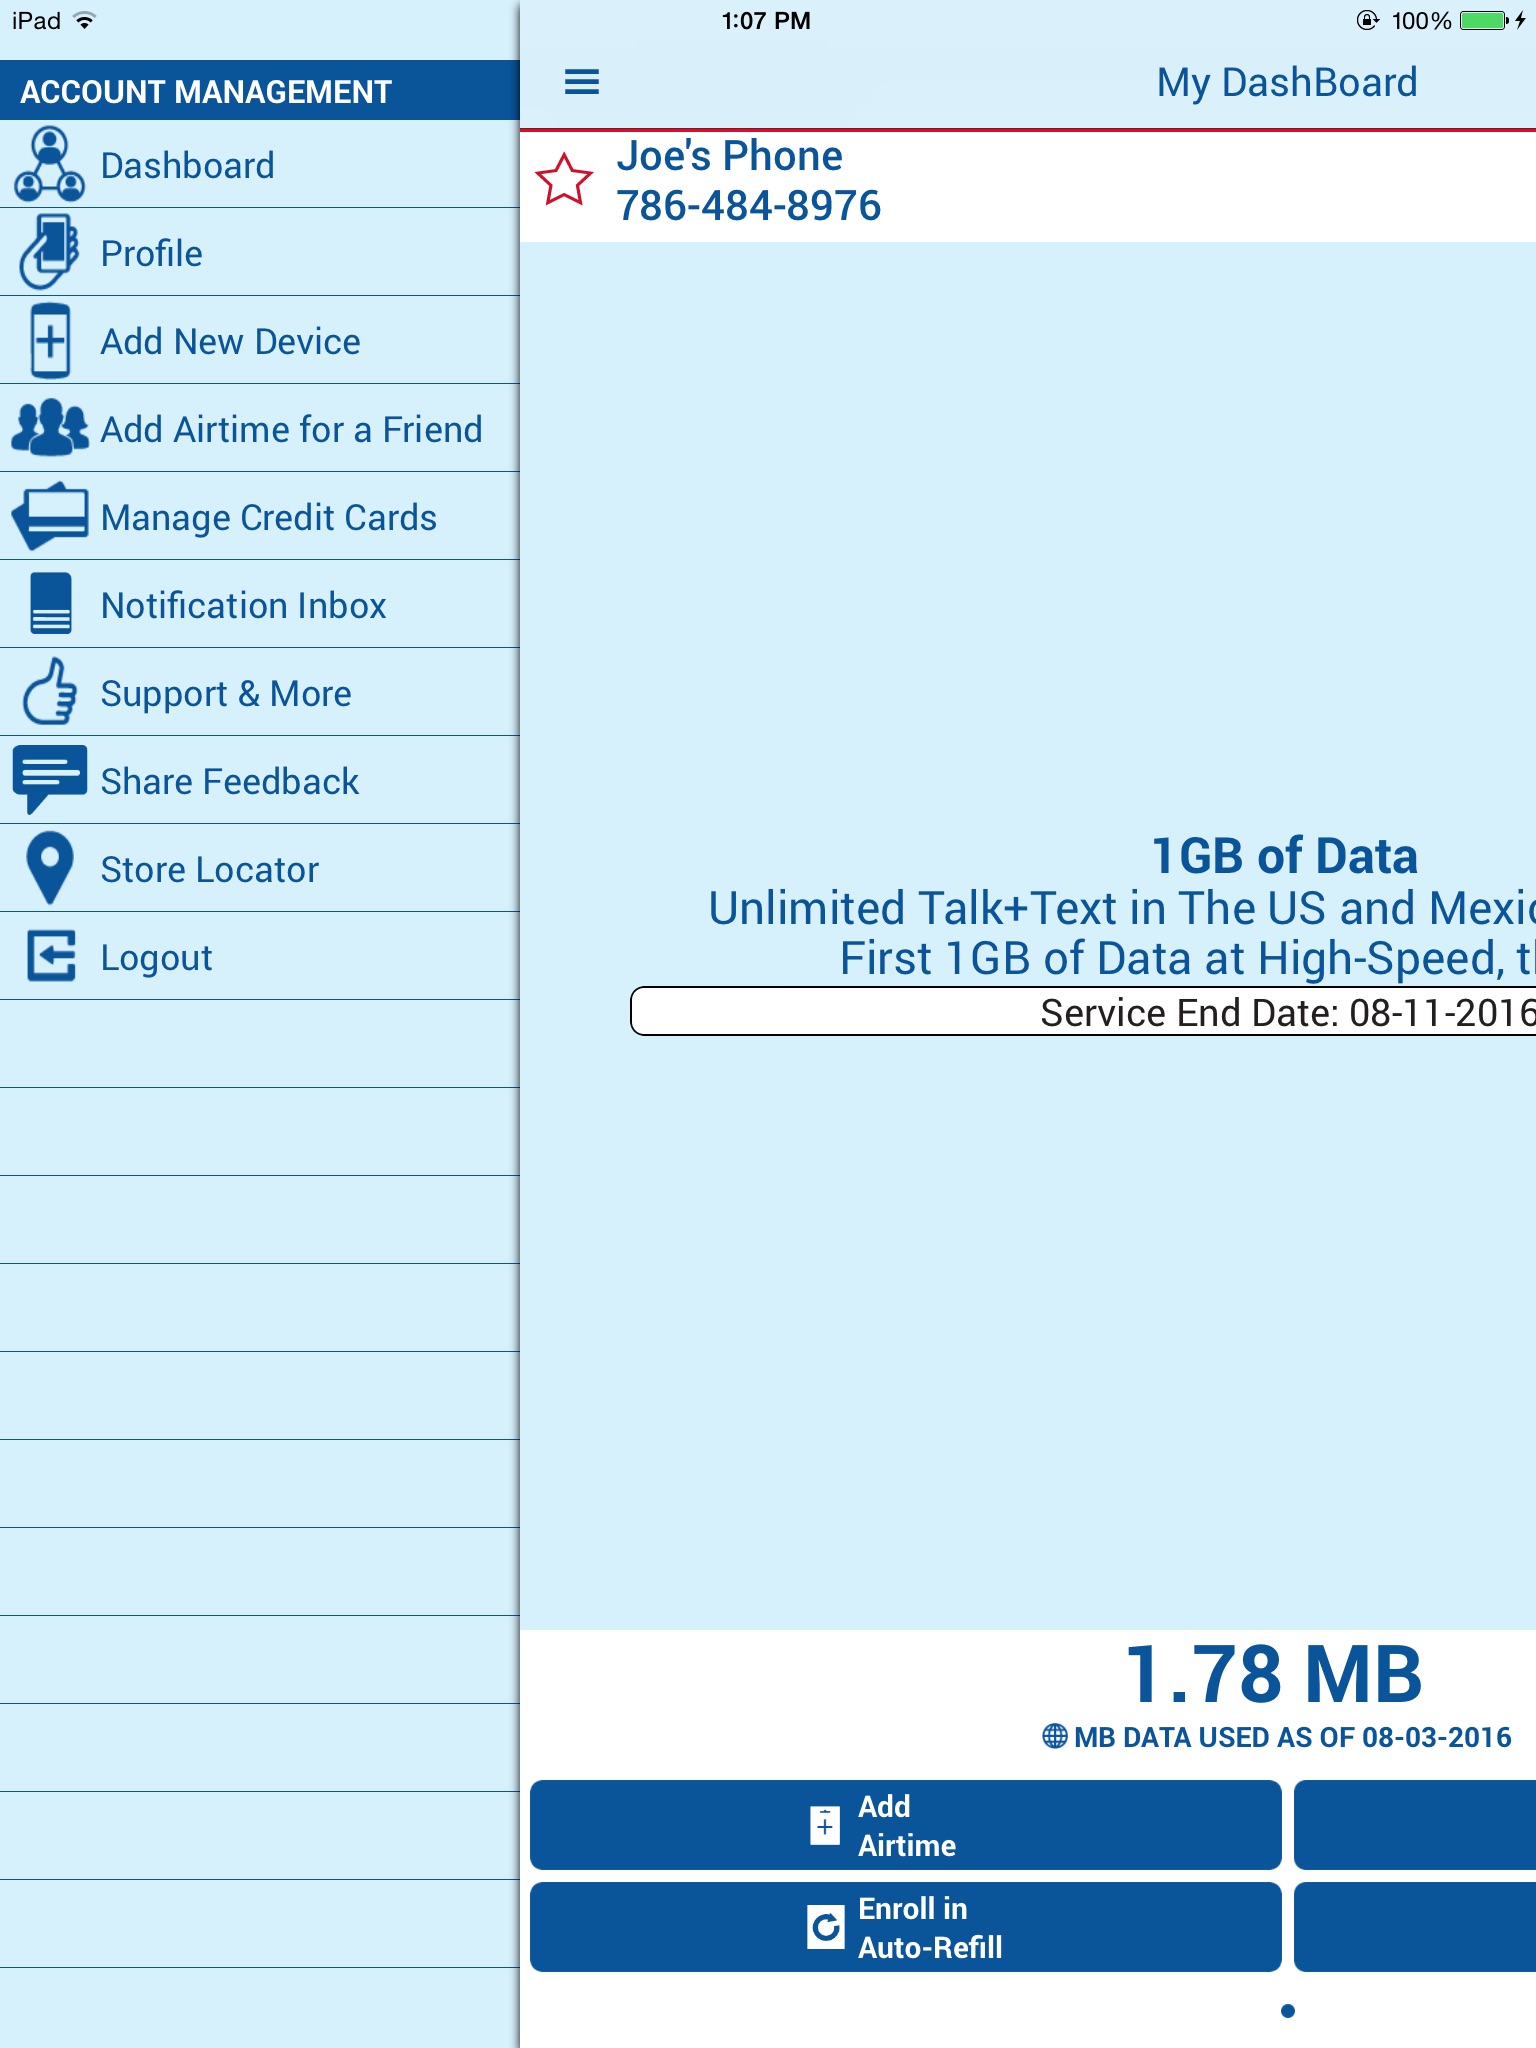Choose Share Feedback in the sidebar
The width and height of the screenshot is (1536, 2048).
[x=260, y=780]
